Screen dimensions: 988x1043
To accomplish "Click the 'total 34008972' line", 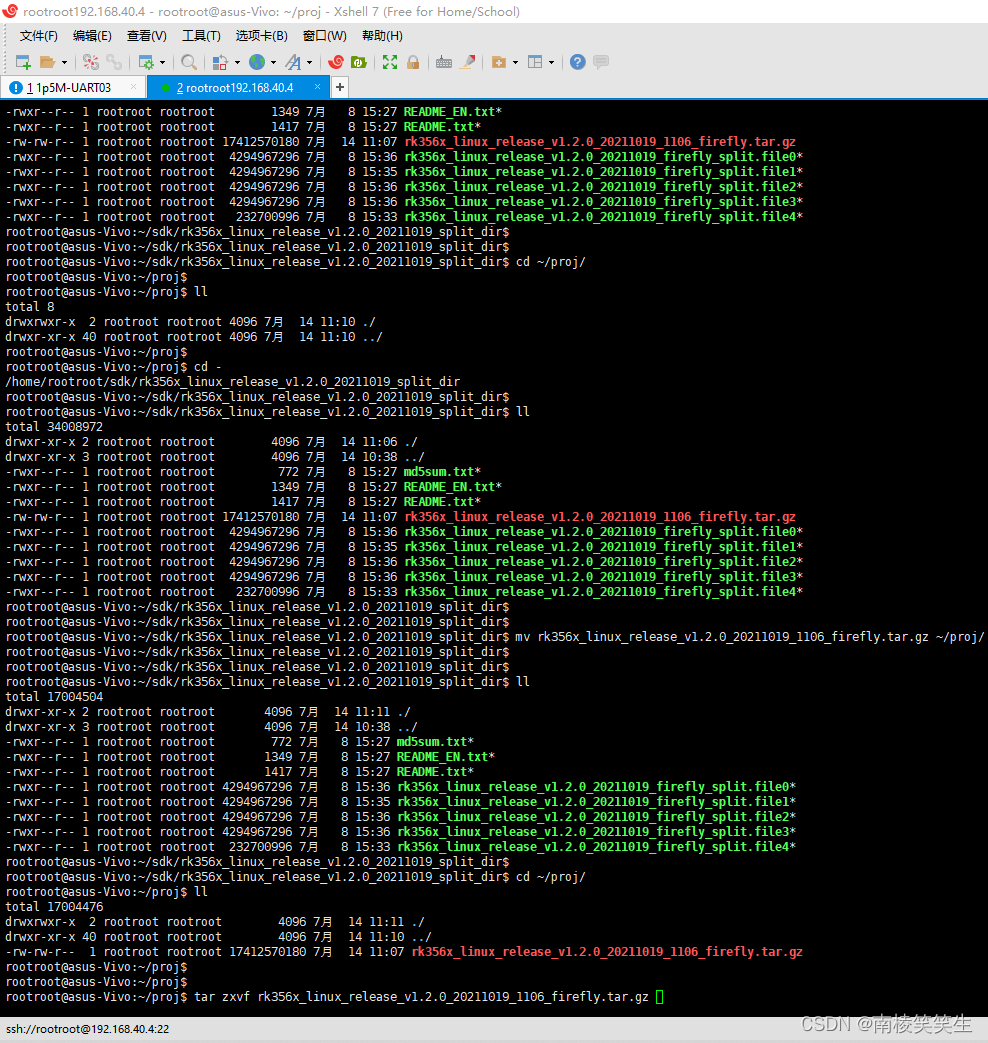I will [x=55, y=426].
